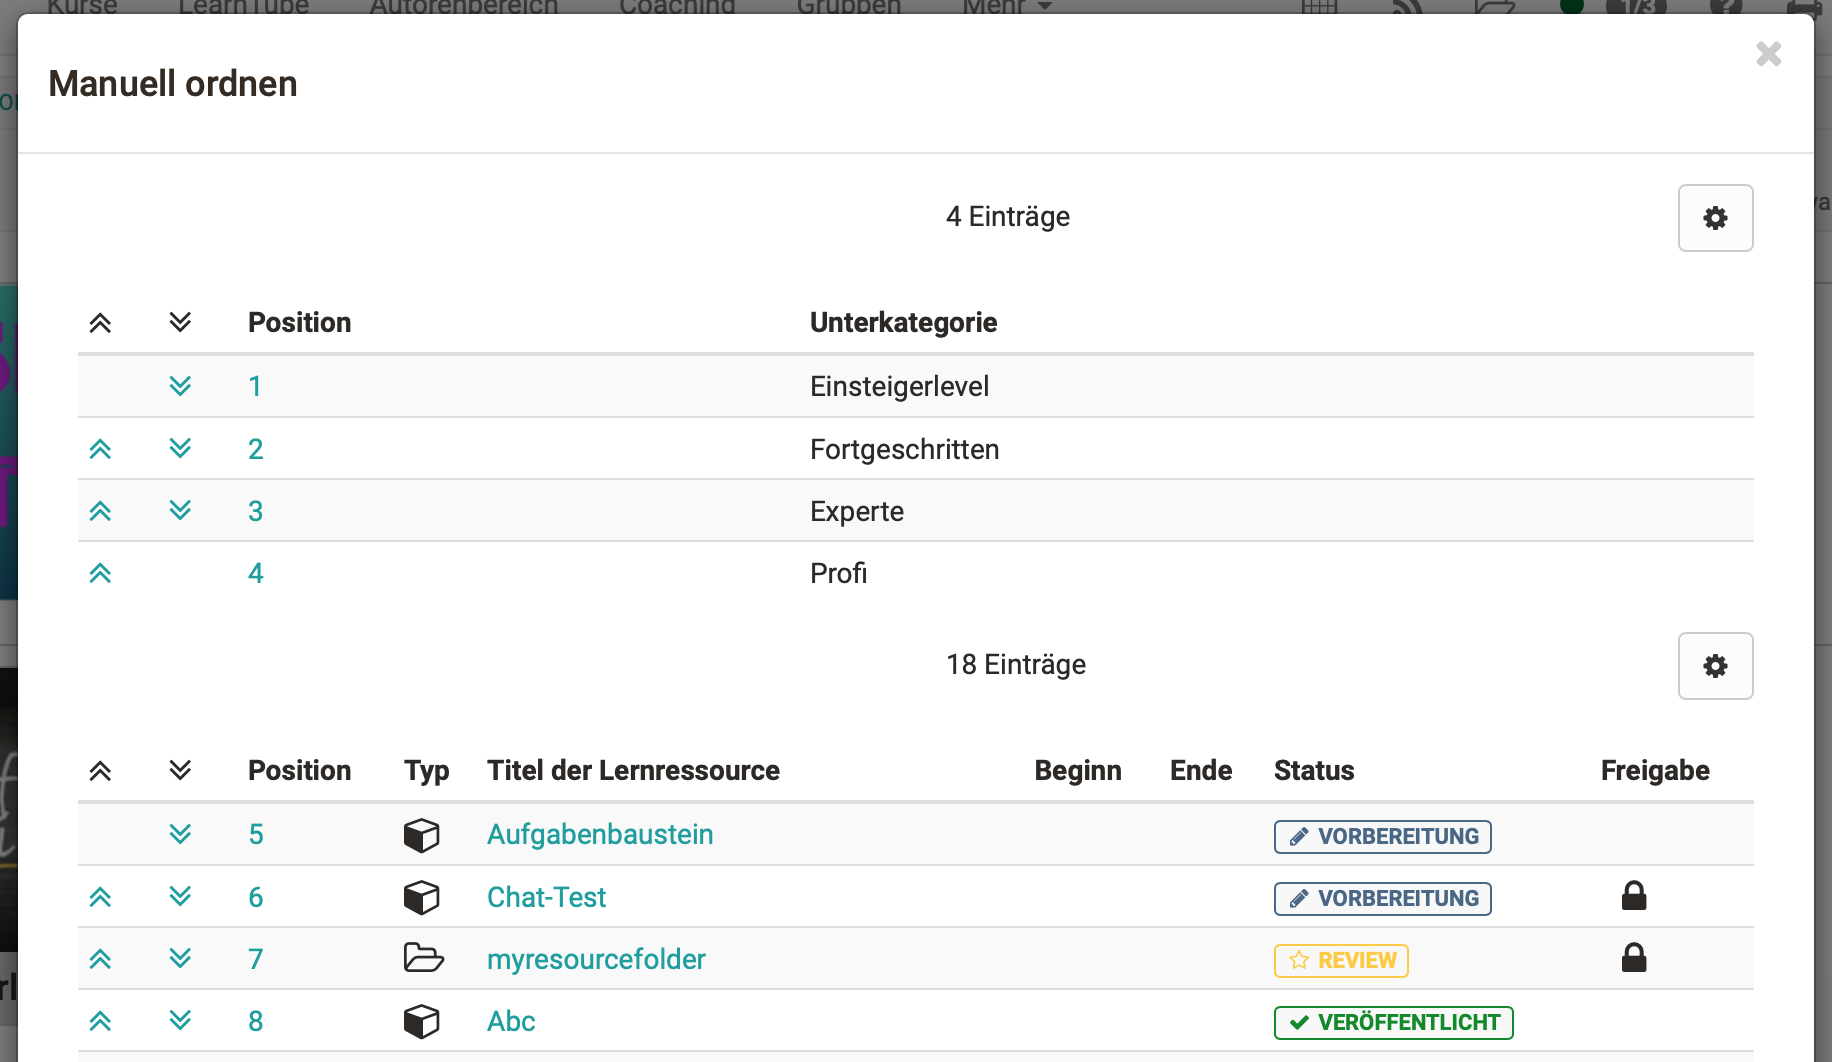Move Einsteigerlevel down one position
The image size is (1832, 1062).
point(180,386)
